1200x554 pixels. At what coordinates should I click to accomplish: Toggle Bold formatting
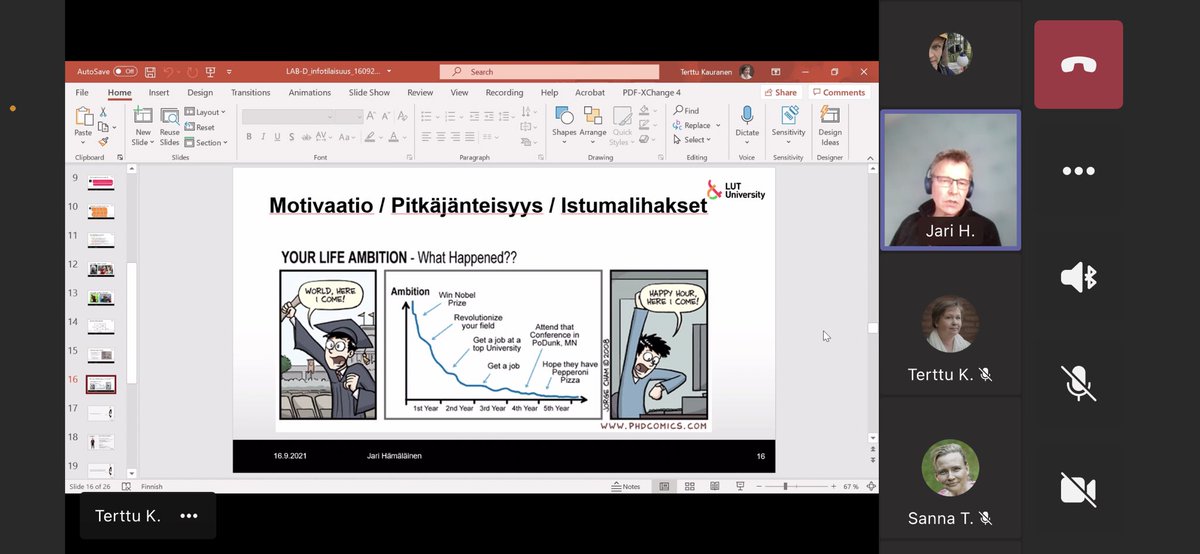pyautogui.click(x=249, y=137)
